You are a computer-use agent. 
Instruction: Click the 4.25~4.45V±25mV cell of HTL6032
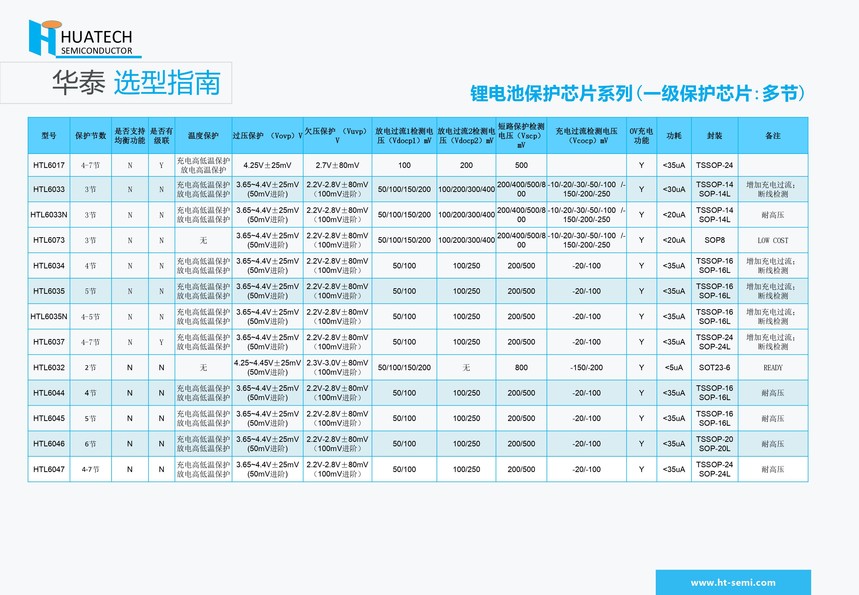click(x=268, y=368)
